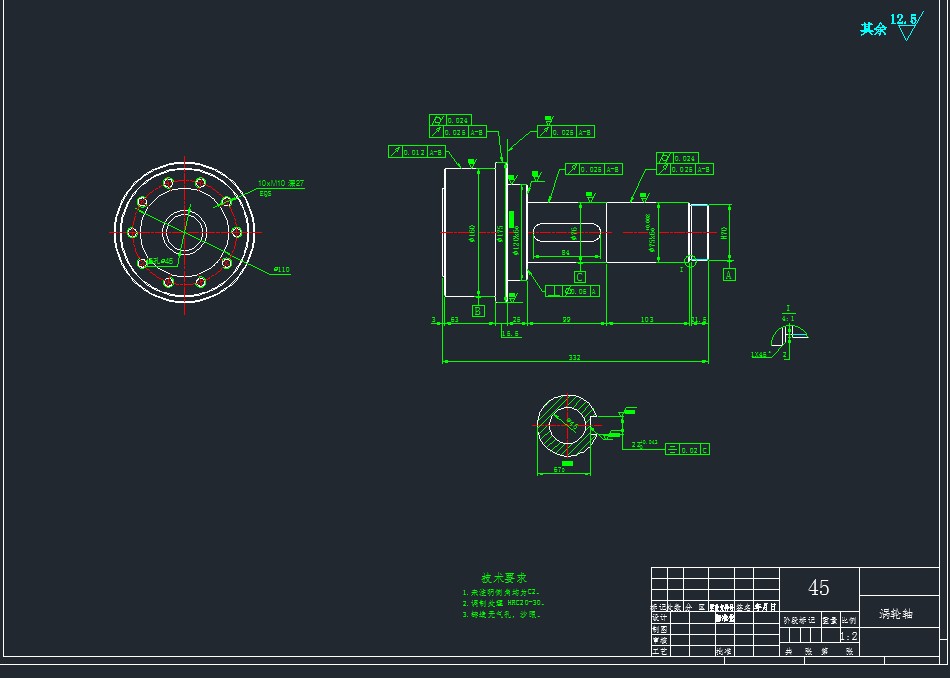Select the EQS annotation text
Screen dimensions: 950x678
(265, 194)
